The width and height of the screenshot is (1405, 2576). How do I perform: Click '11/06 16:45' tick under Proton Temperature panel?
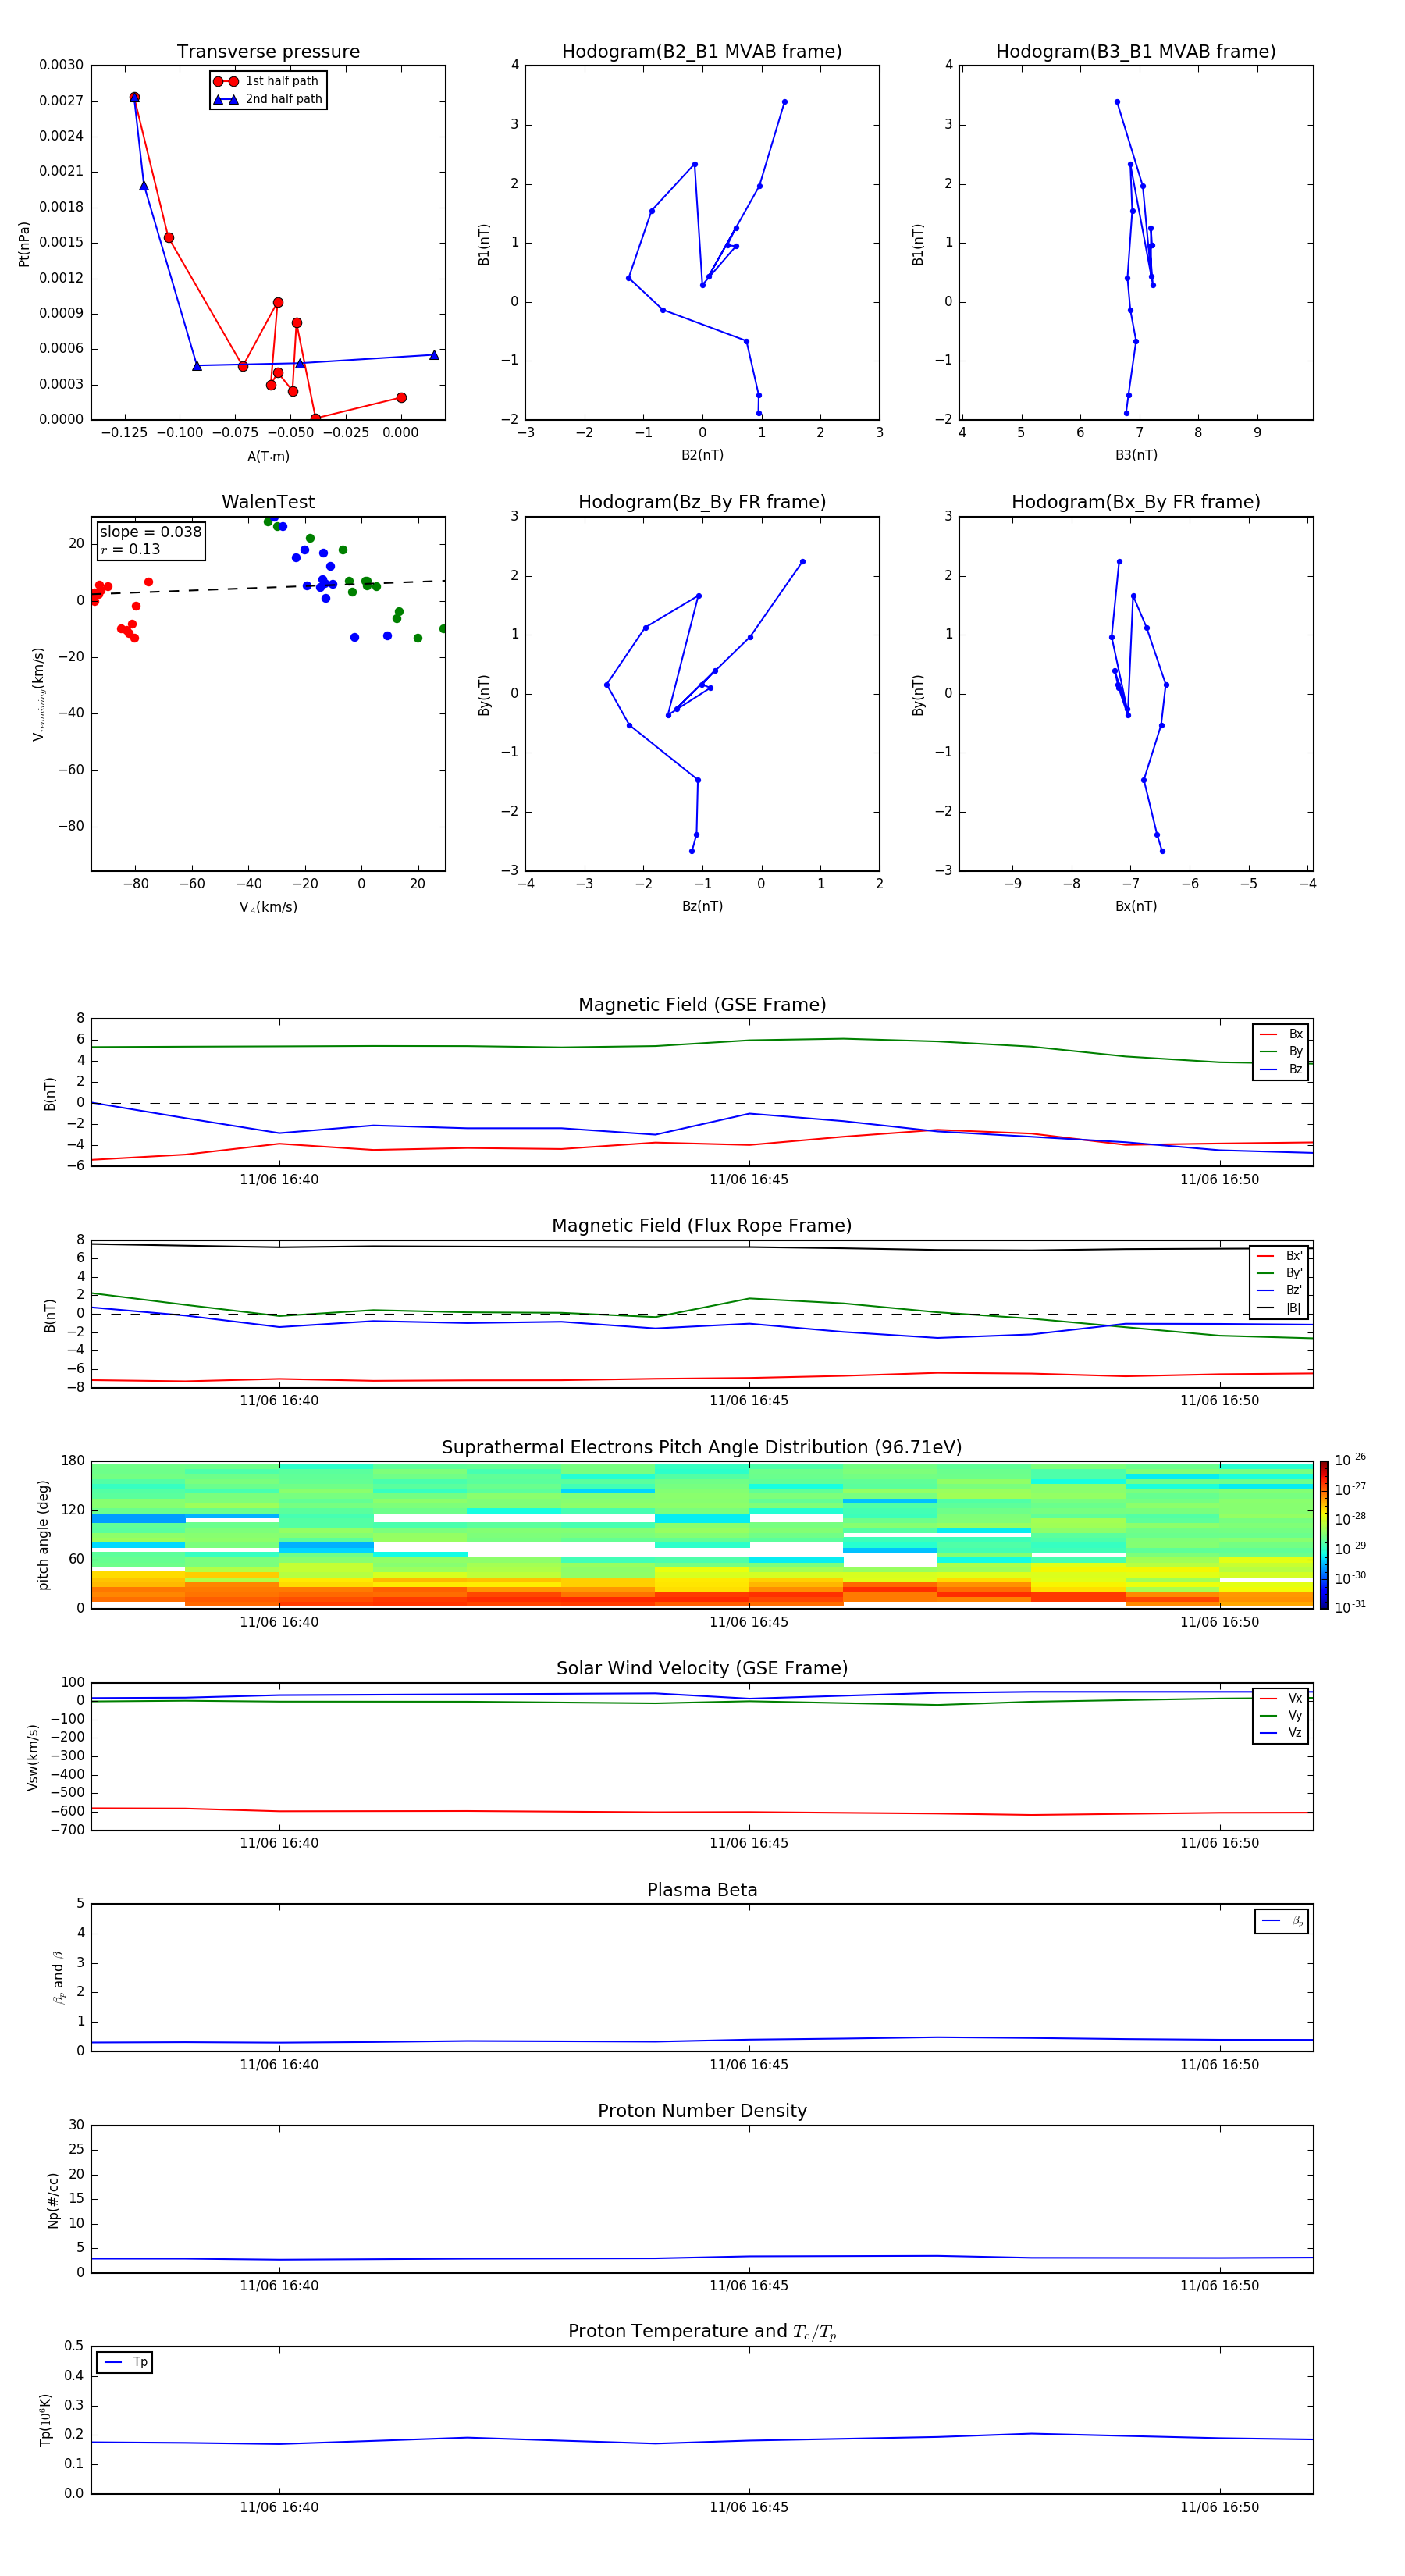click(749, 2507)
